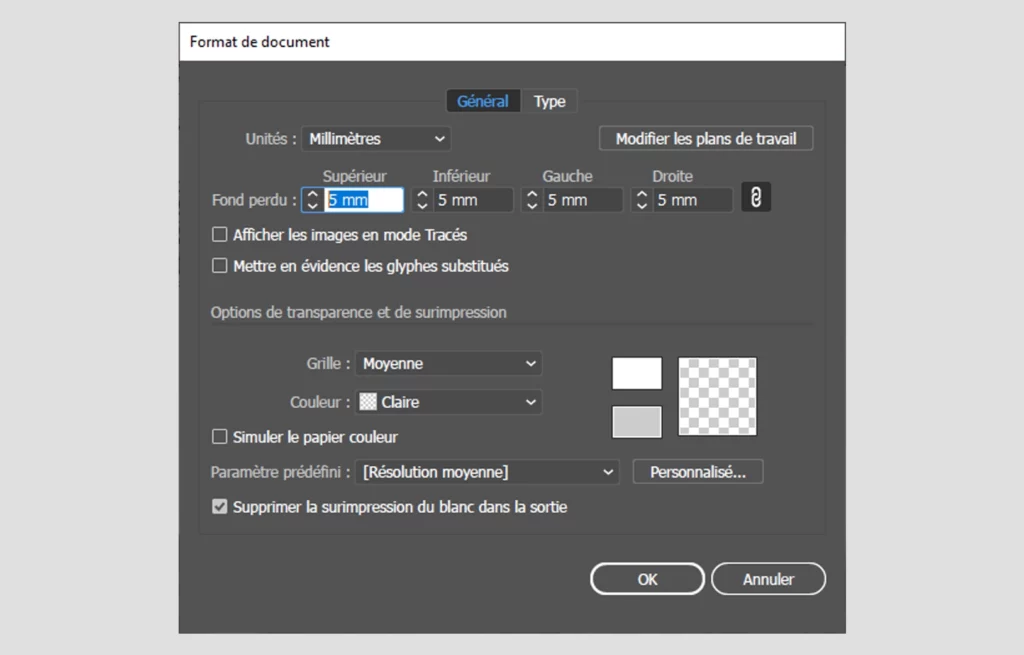Open the Grille dropdown set to Moyenne

(x=449, y=364)
